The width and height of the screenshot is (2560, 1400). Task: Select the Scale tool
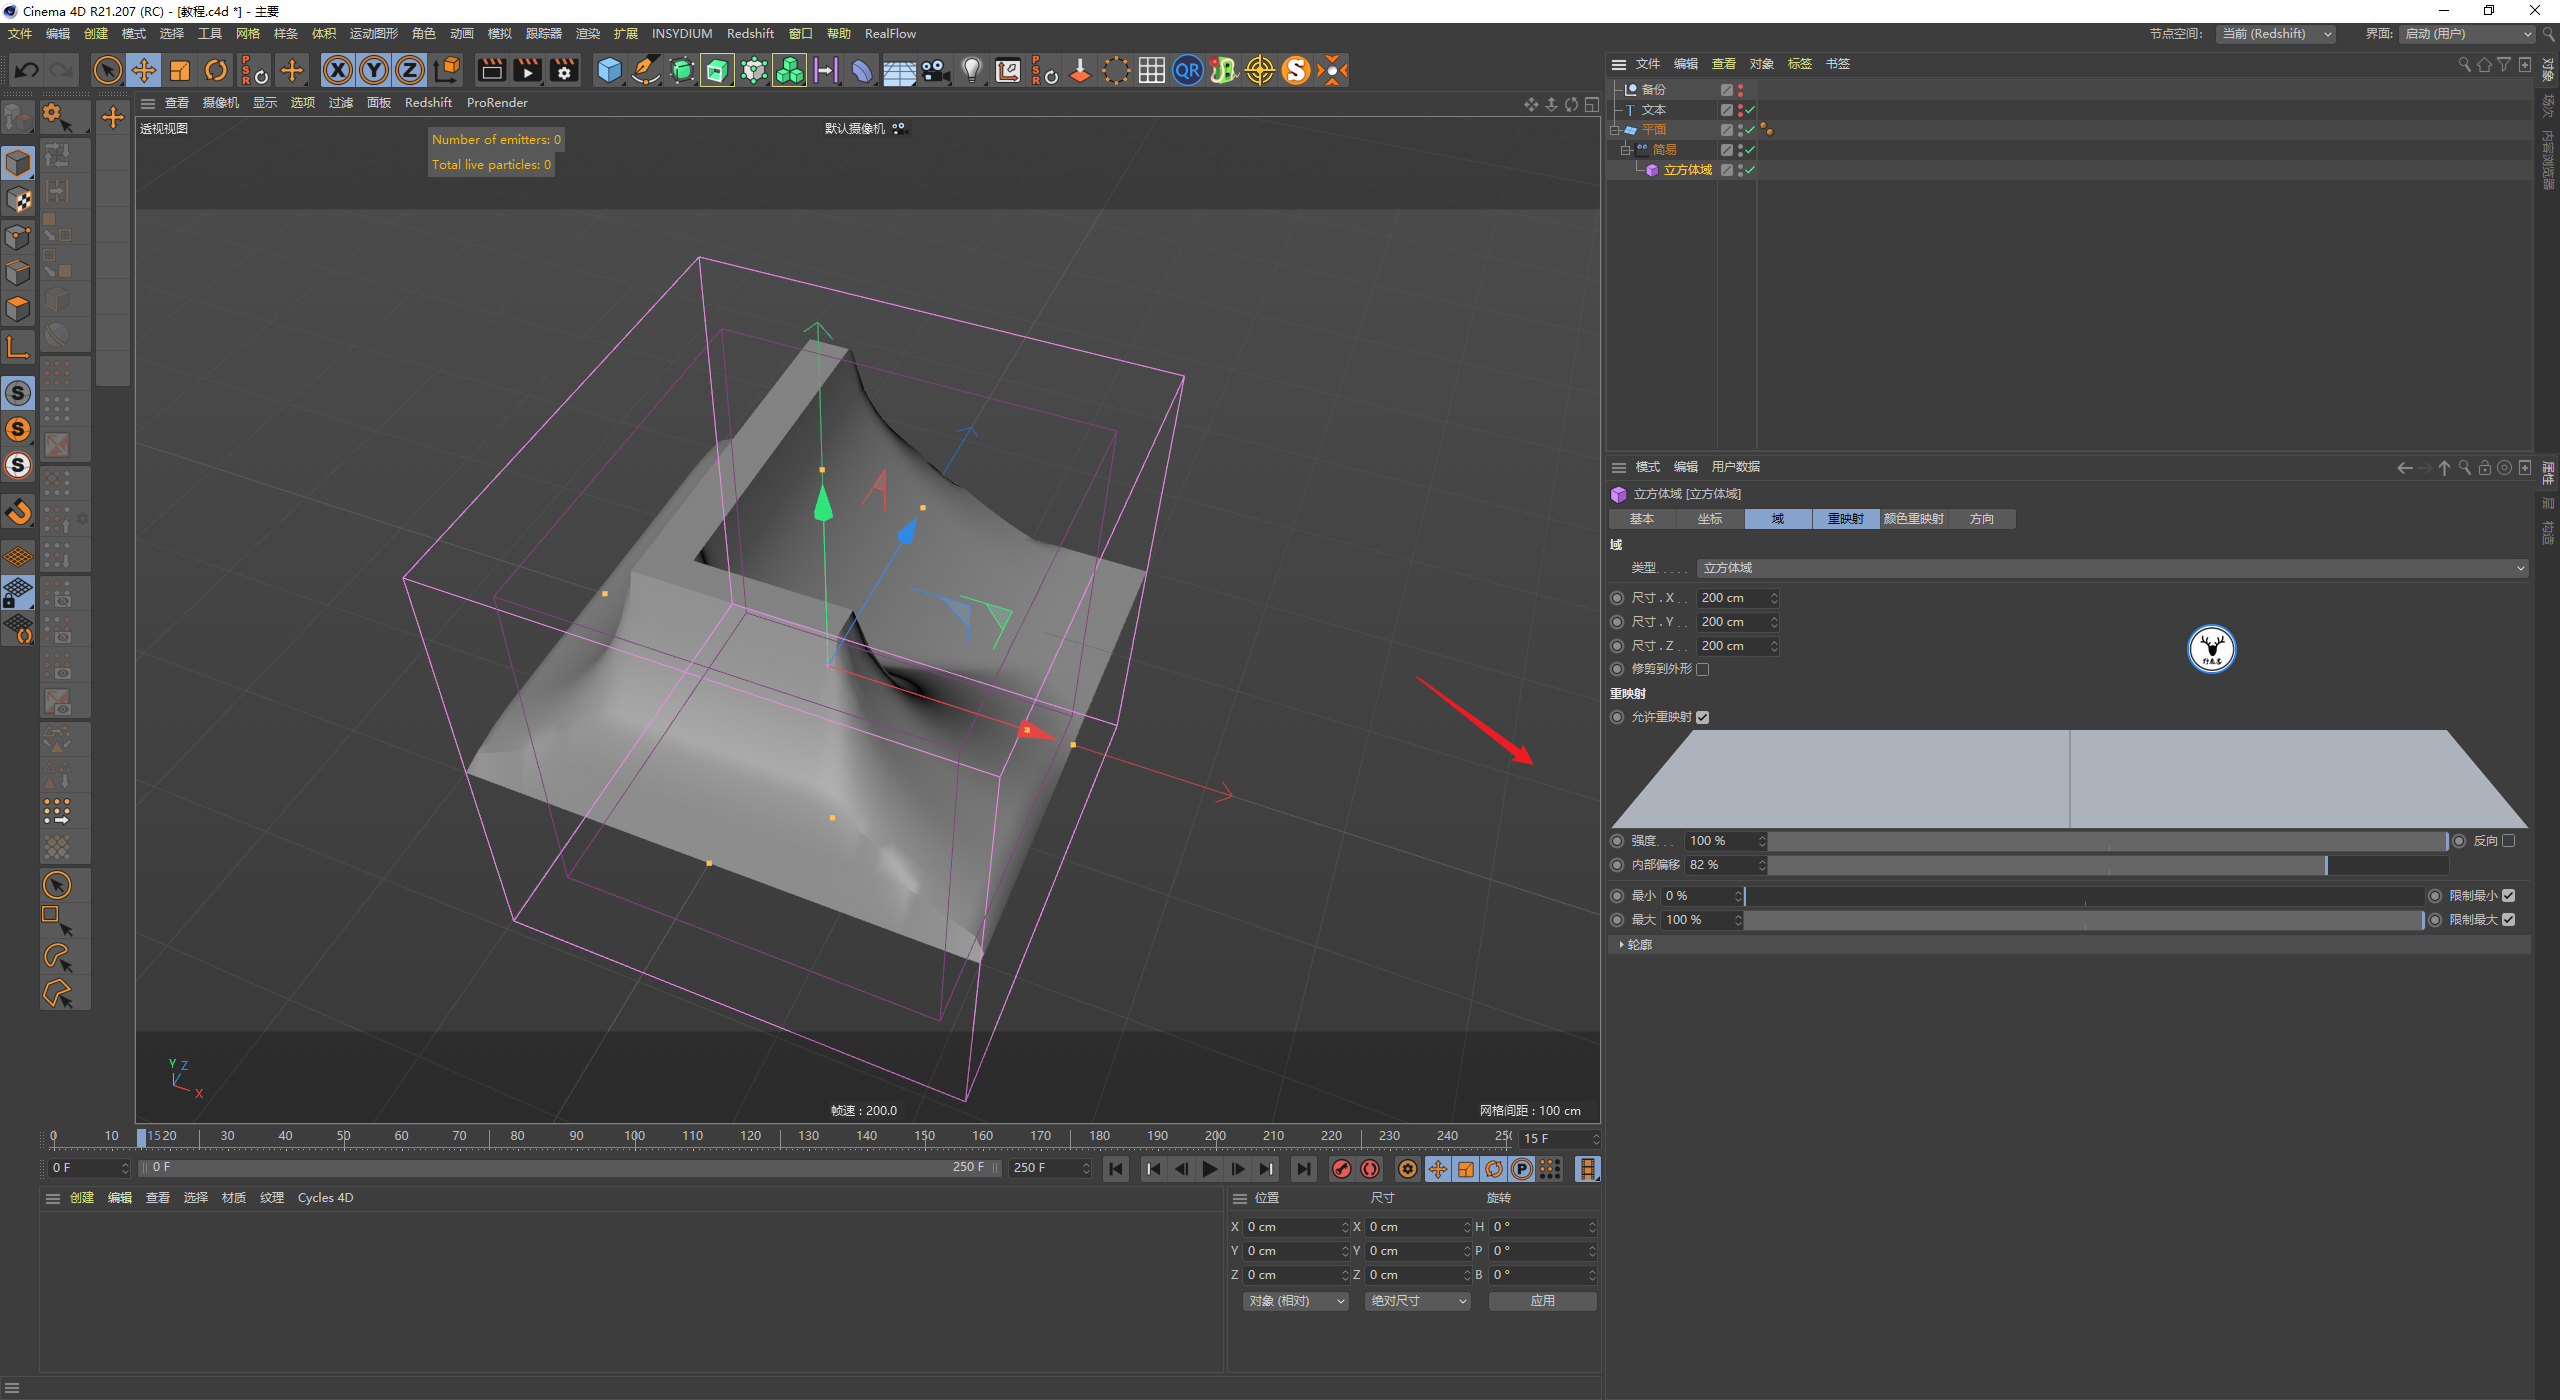(180, 70)
